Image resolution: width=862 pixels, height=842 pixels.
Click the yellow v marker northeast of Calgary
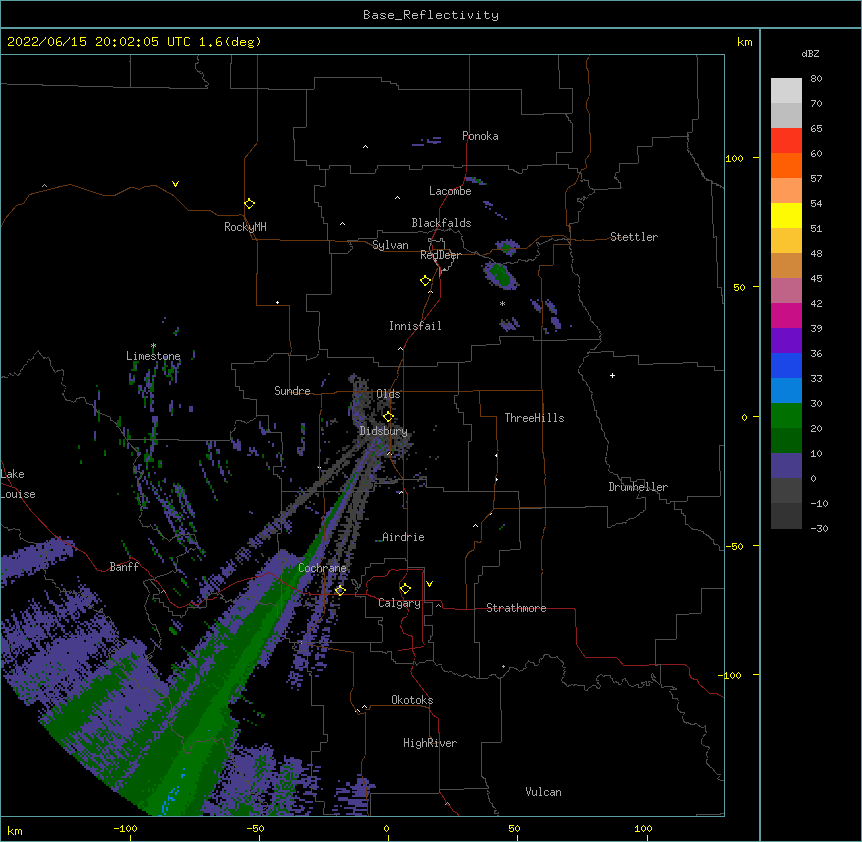click(x=429, y=584)
